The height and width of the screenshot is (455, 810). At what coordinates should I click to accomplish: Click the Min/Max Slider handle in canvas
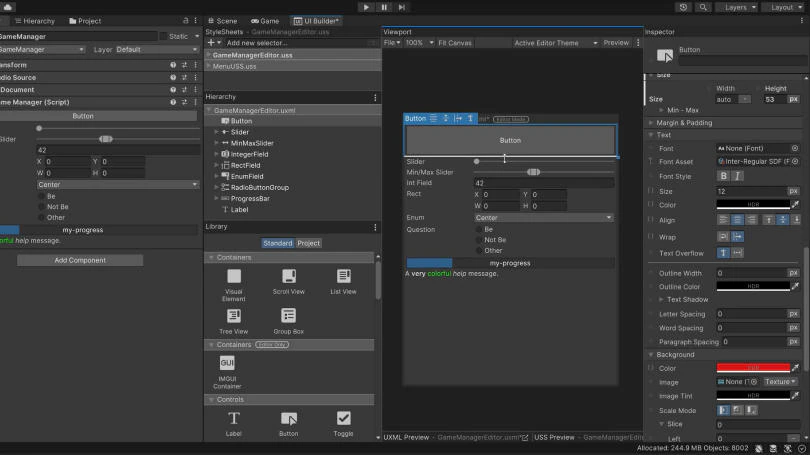pos(533,172)
